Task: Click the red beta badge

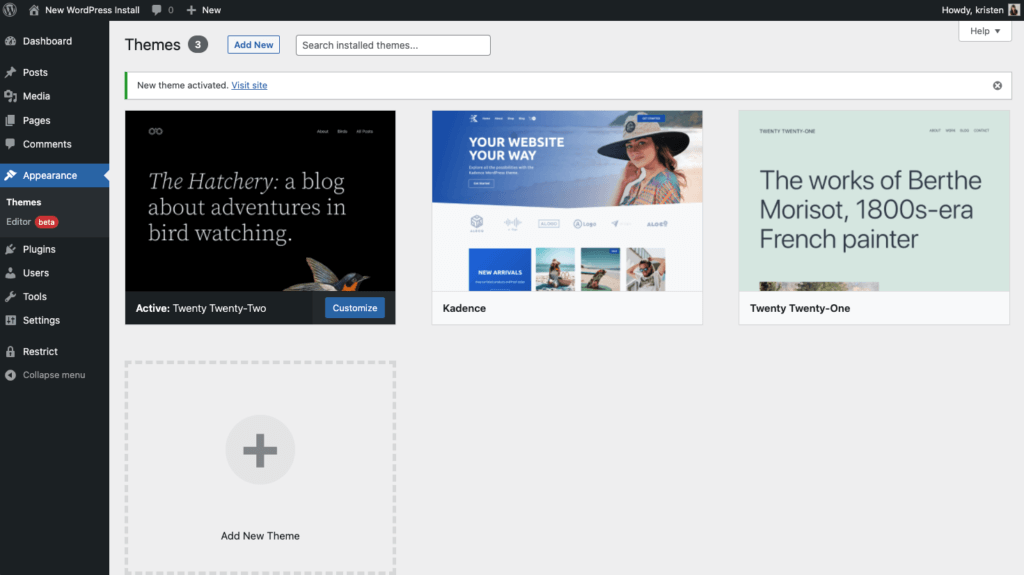Action: click(x=46, y=222)
